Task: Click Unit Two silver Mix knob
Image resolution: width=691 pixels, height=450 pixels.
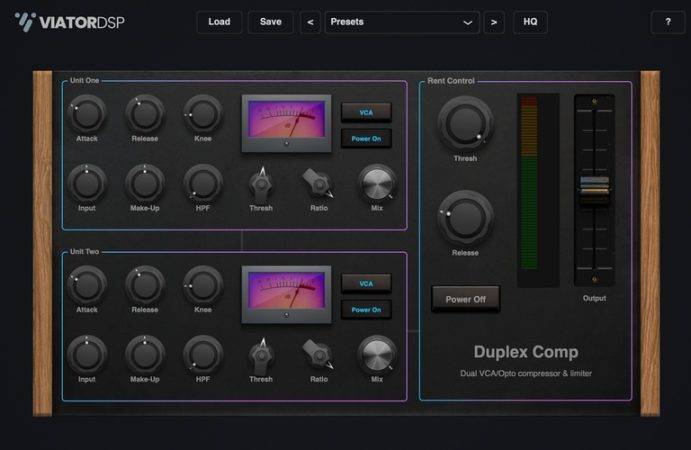Action: [x=377, y=355]
